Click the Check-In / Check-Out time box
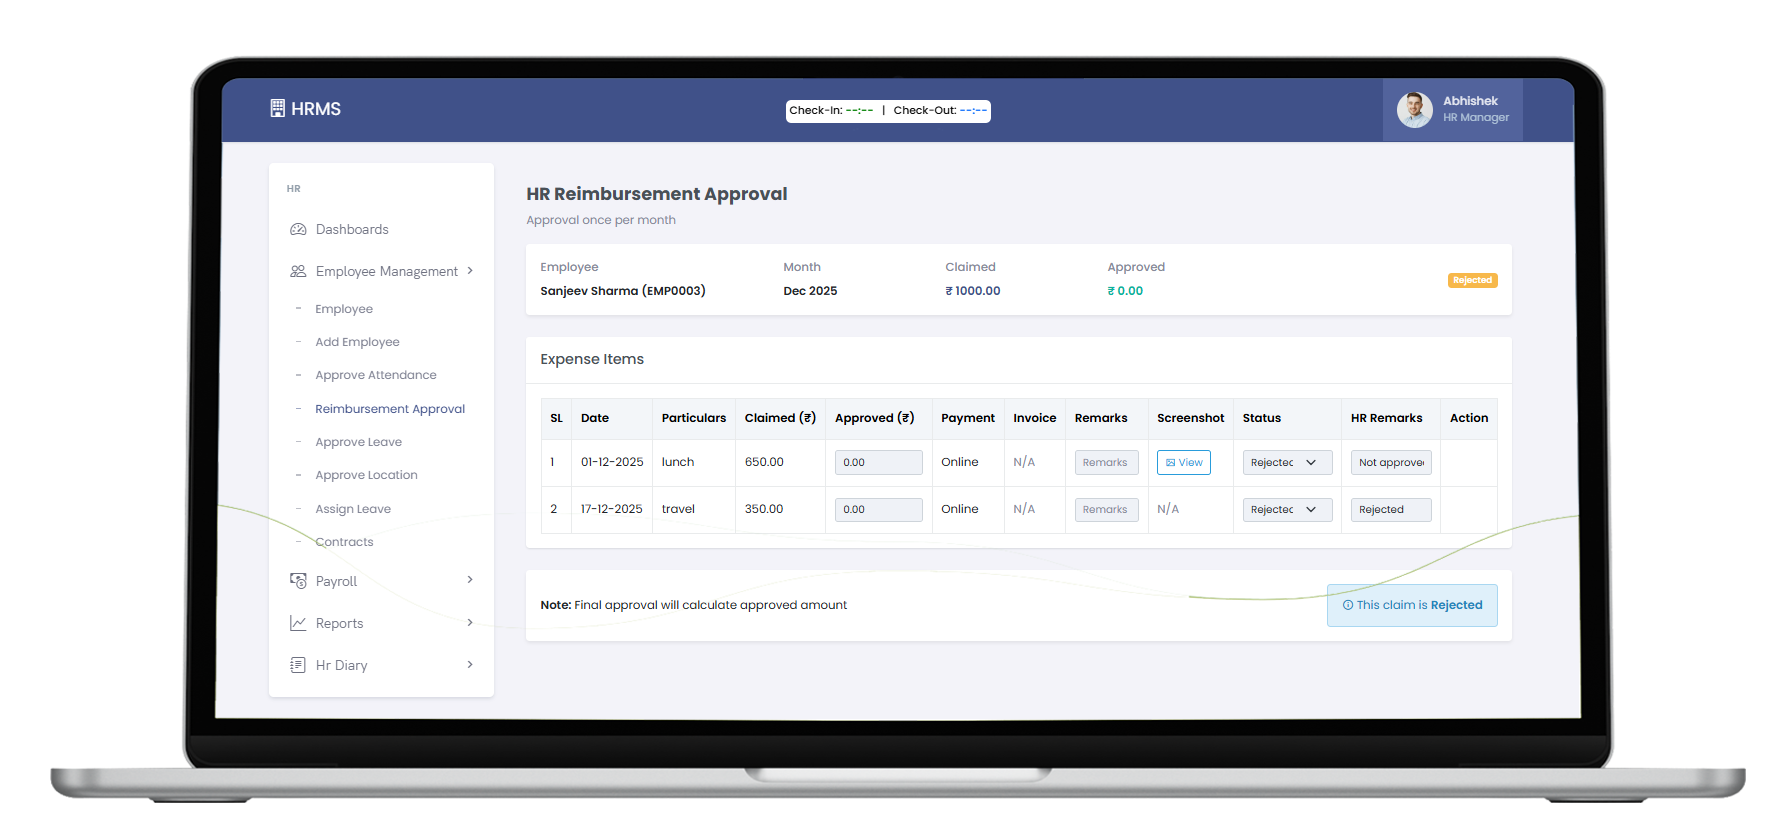This screenshot has height=834, width=1770. tap(888, 111)
